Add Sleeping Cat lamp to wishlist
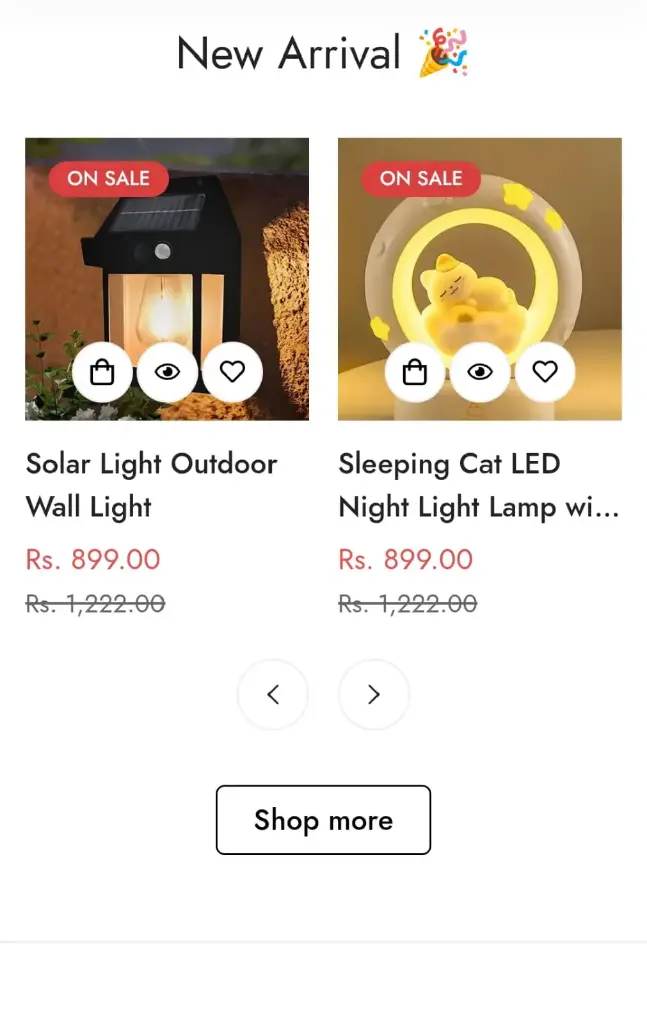The image size is (647, 1024). click(545, 373)
